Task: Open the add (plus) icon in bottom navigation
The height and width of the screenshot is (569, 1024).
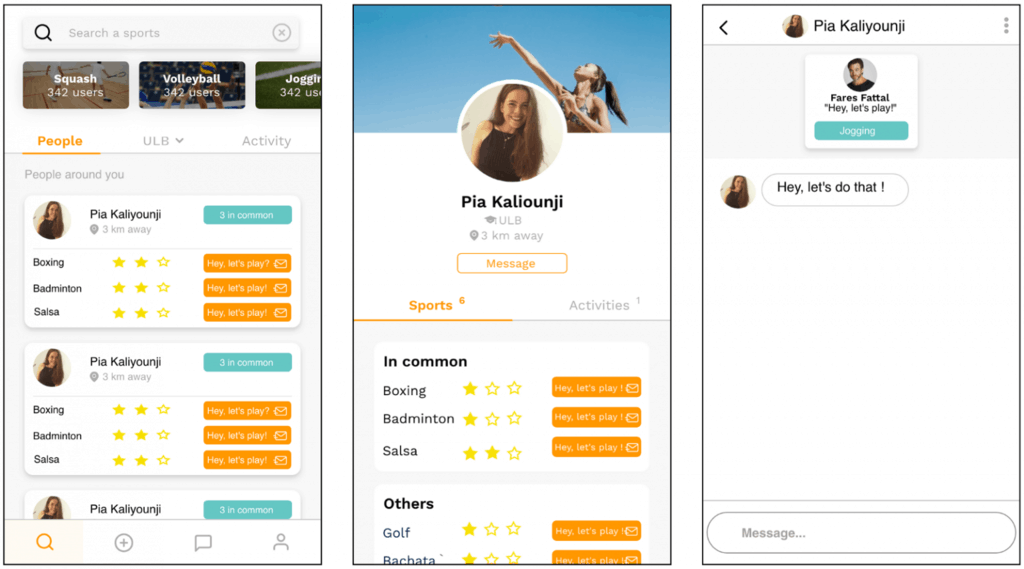Action: 124,542
